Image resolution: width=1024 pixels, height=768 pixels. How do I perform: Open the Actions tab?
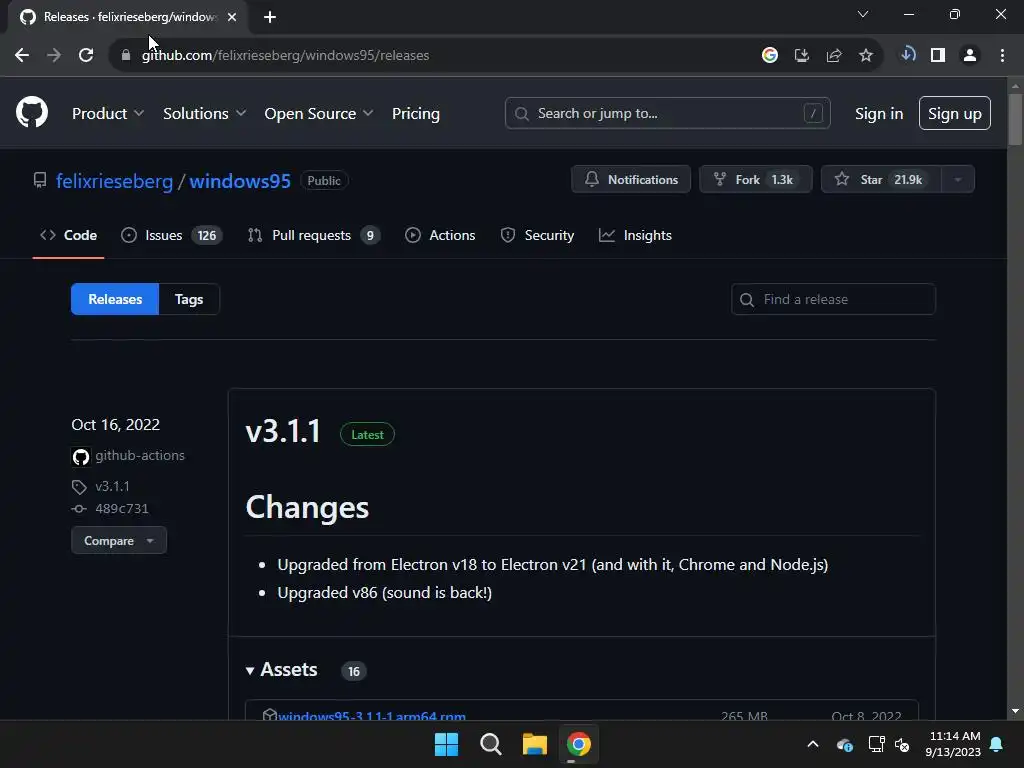440,235
